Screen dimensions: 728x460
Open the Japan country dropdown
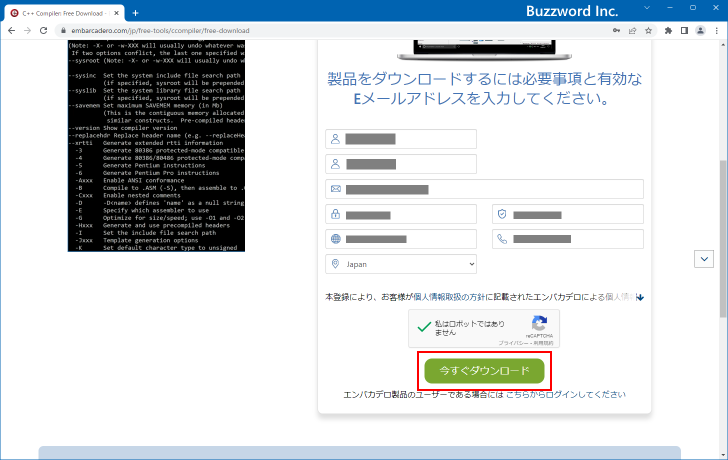pos(401,264)
